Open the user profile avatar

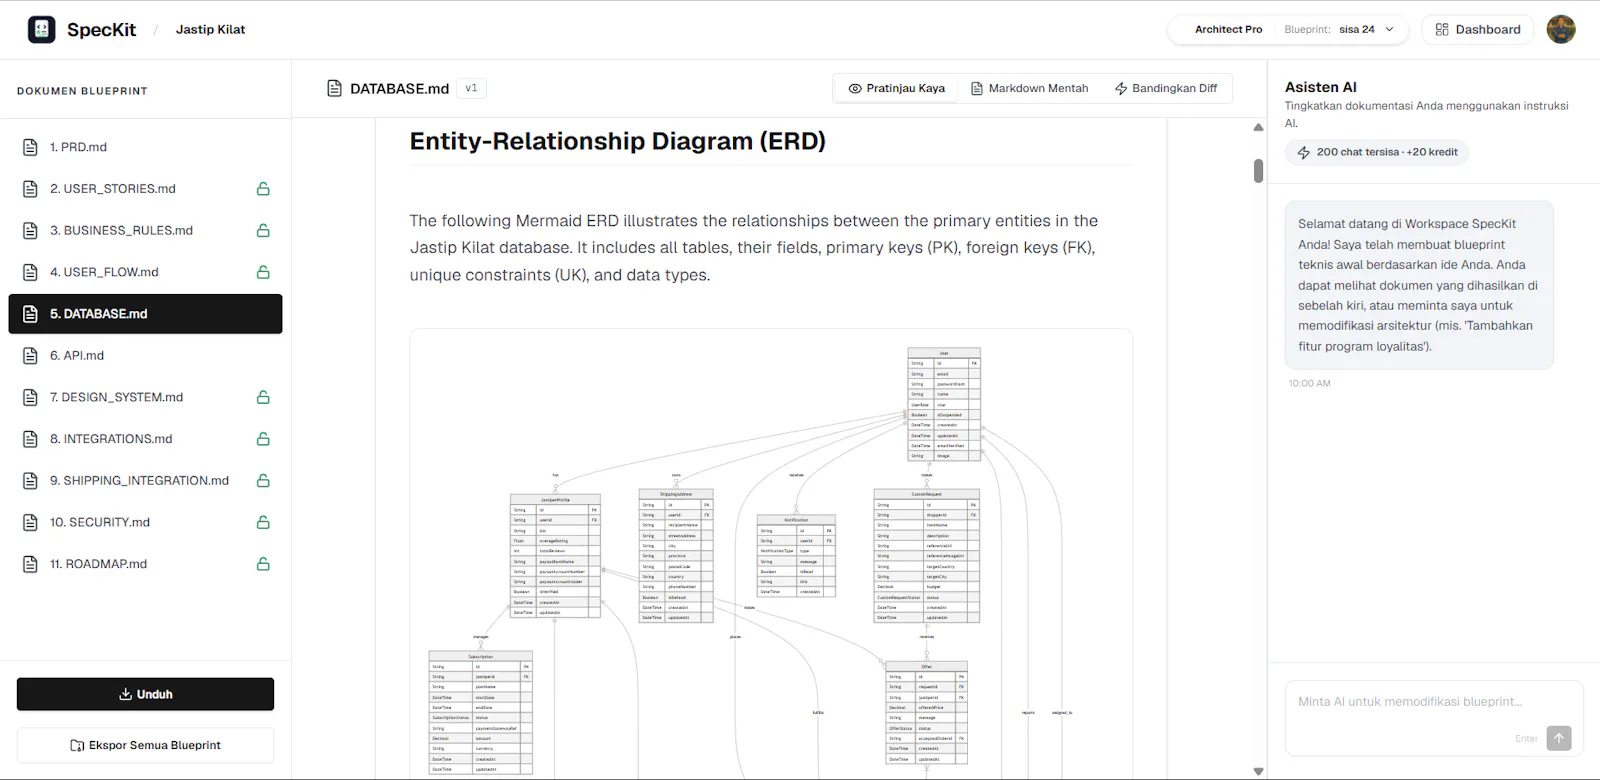(x=1561, y=30)
